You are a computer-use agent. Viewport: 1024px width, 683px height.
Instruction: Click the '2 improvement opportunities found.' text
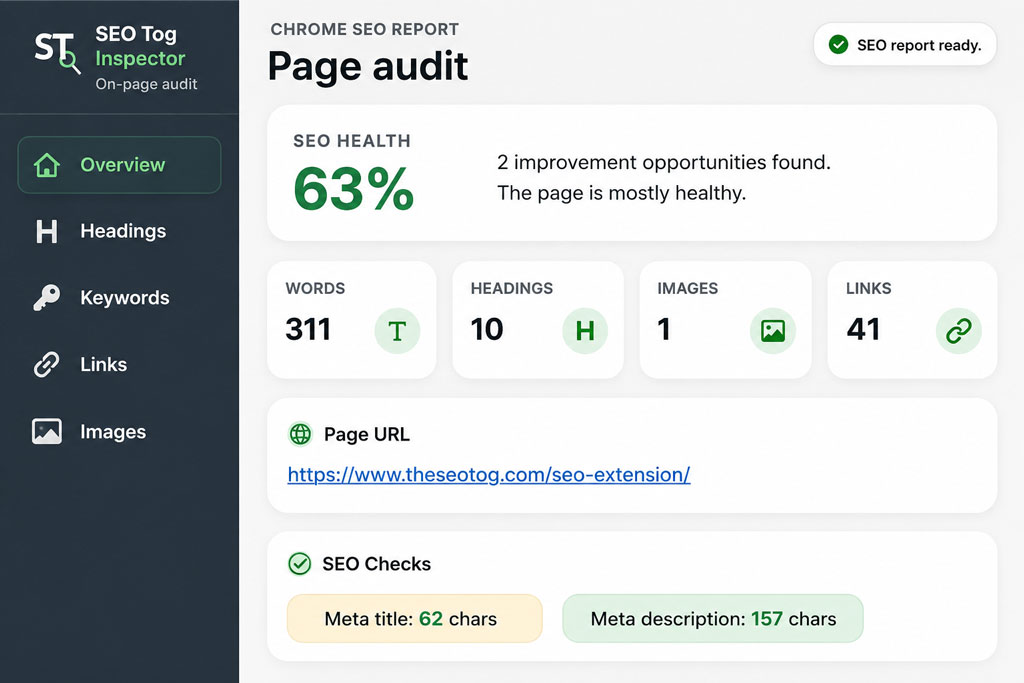664,162
